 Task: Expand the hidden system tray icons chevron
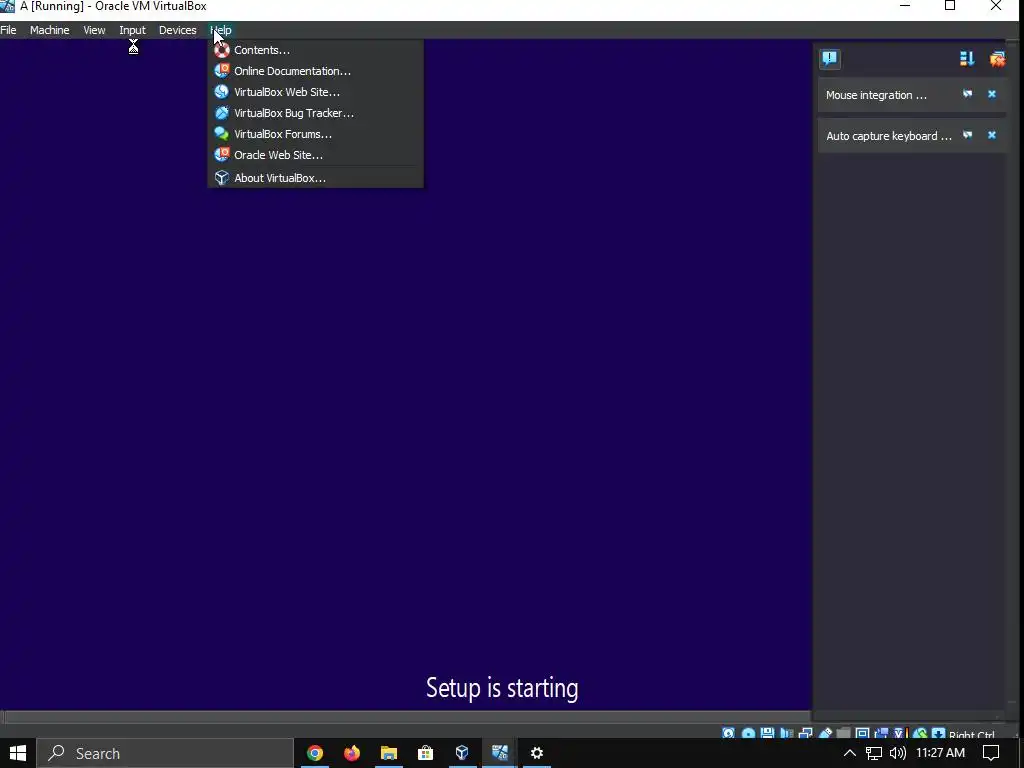tap(850, 753)
